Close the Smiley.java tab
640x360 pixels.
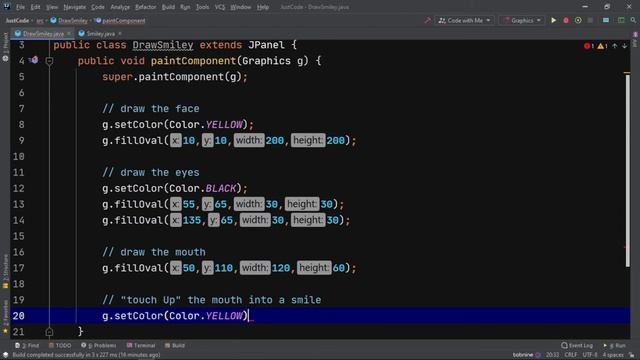(x=120, y=33)
